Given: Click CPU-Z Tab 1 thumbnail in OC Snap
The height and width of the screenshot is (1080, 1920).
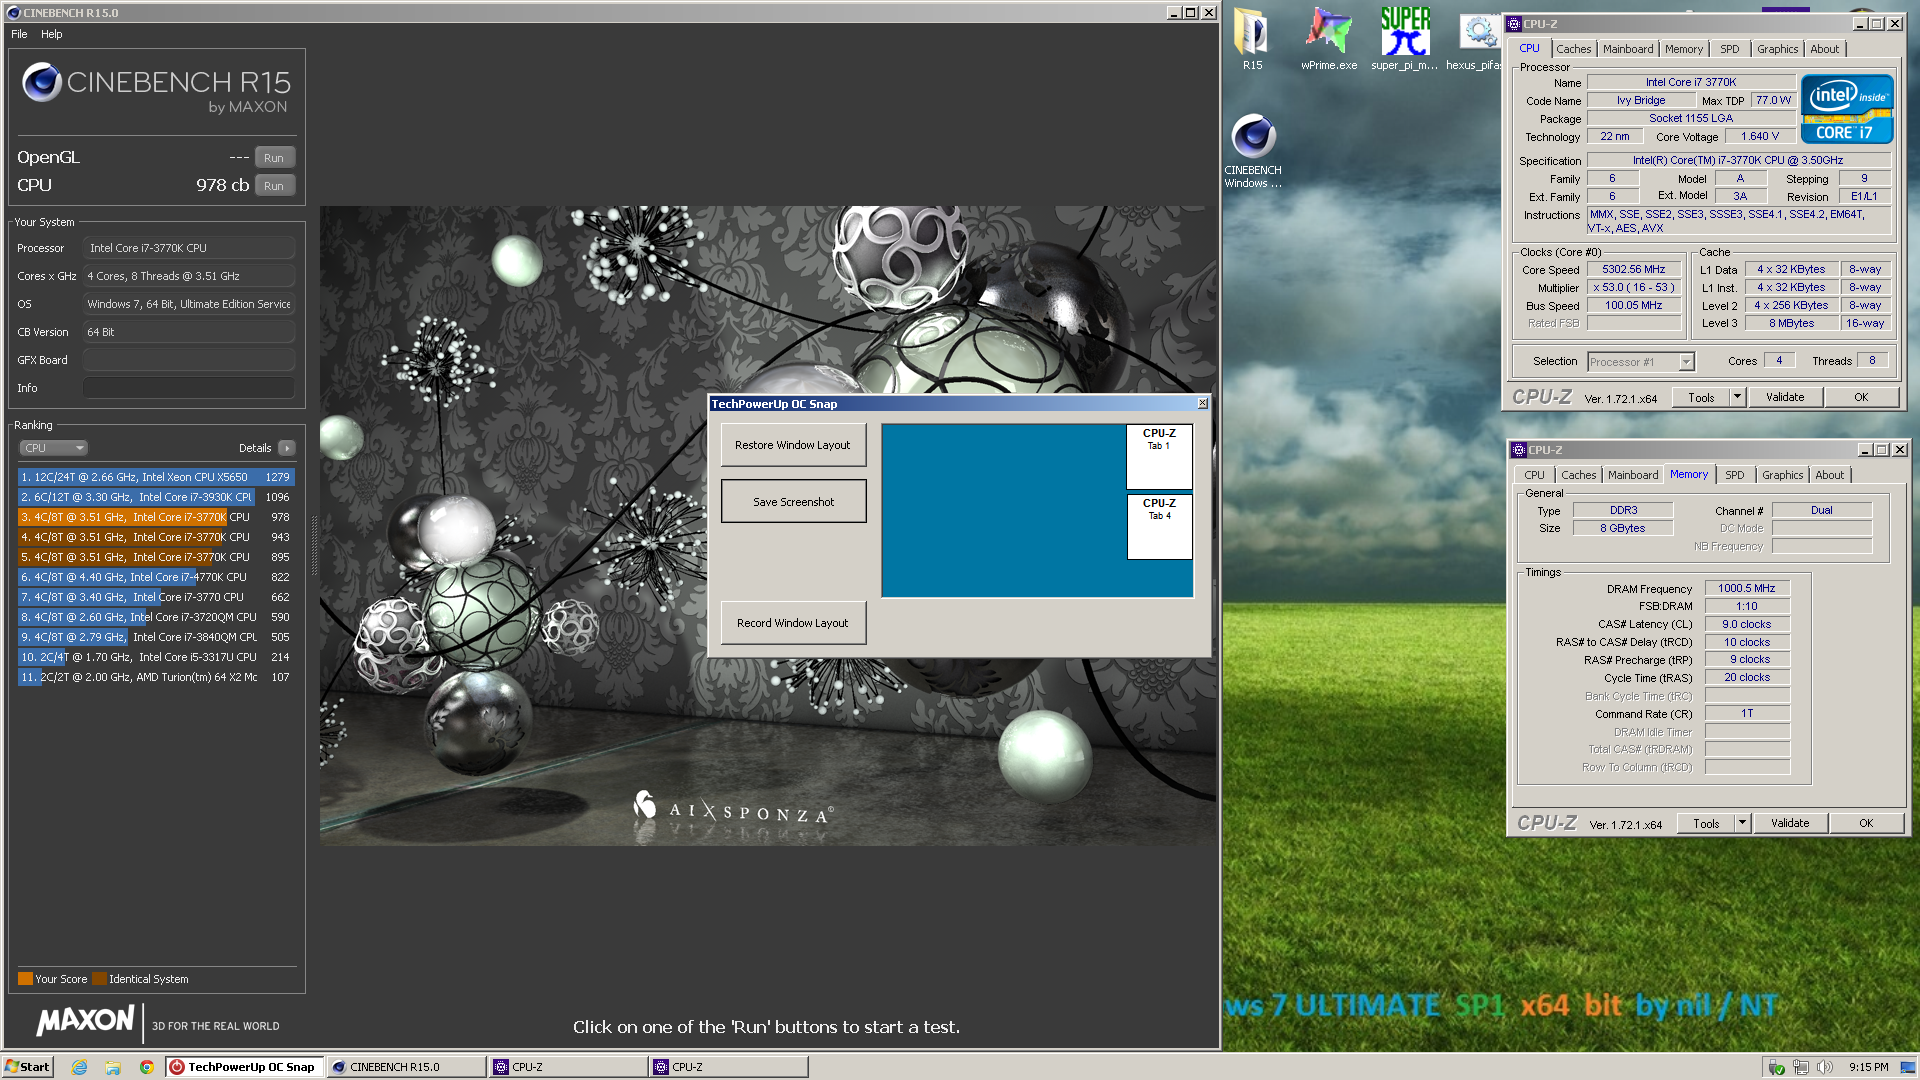Looking at the screenshot, I should click(1159, 456).
